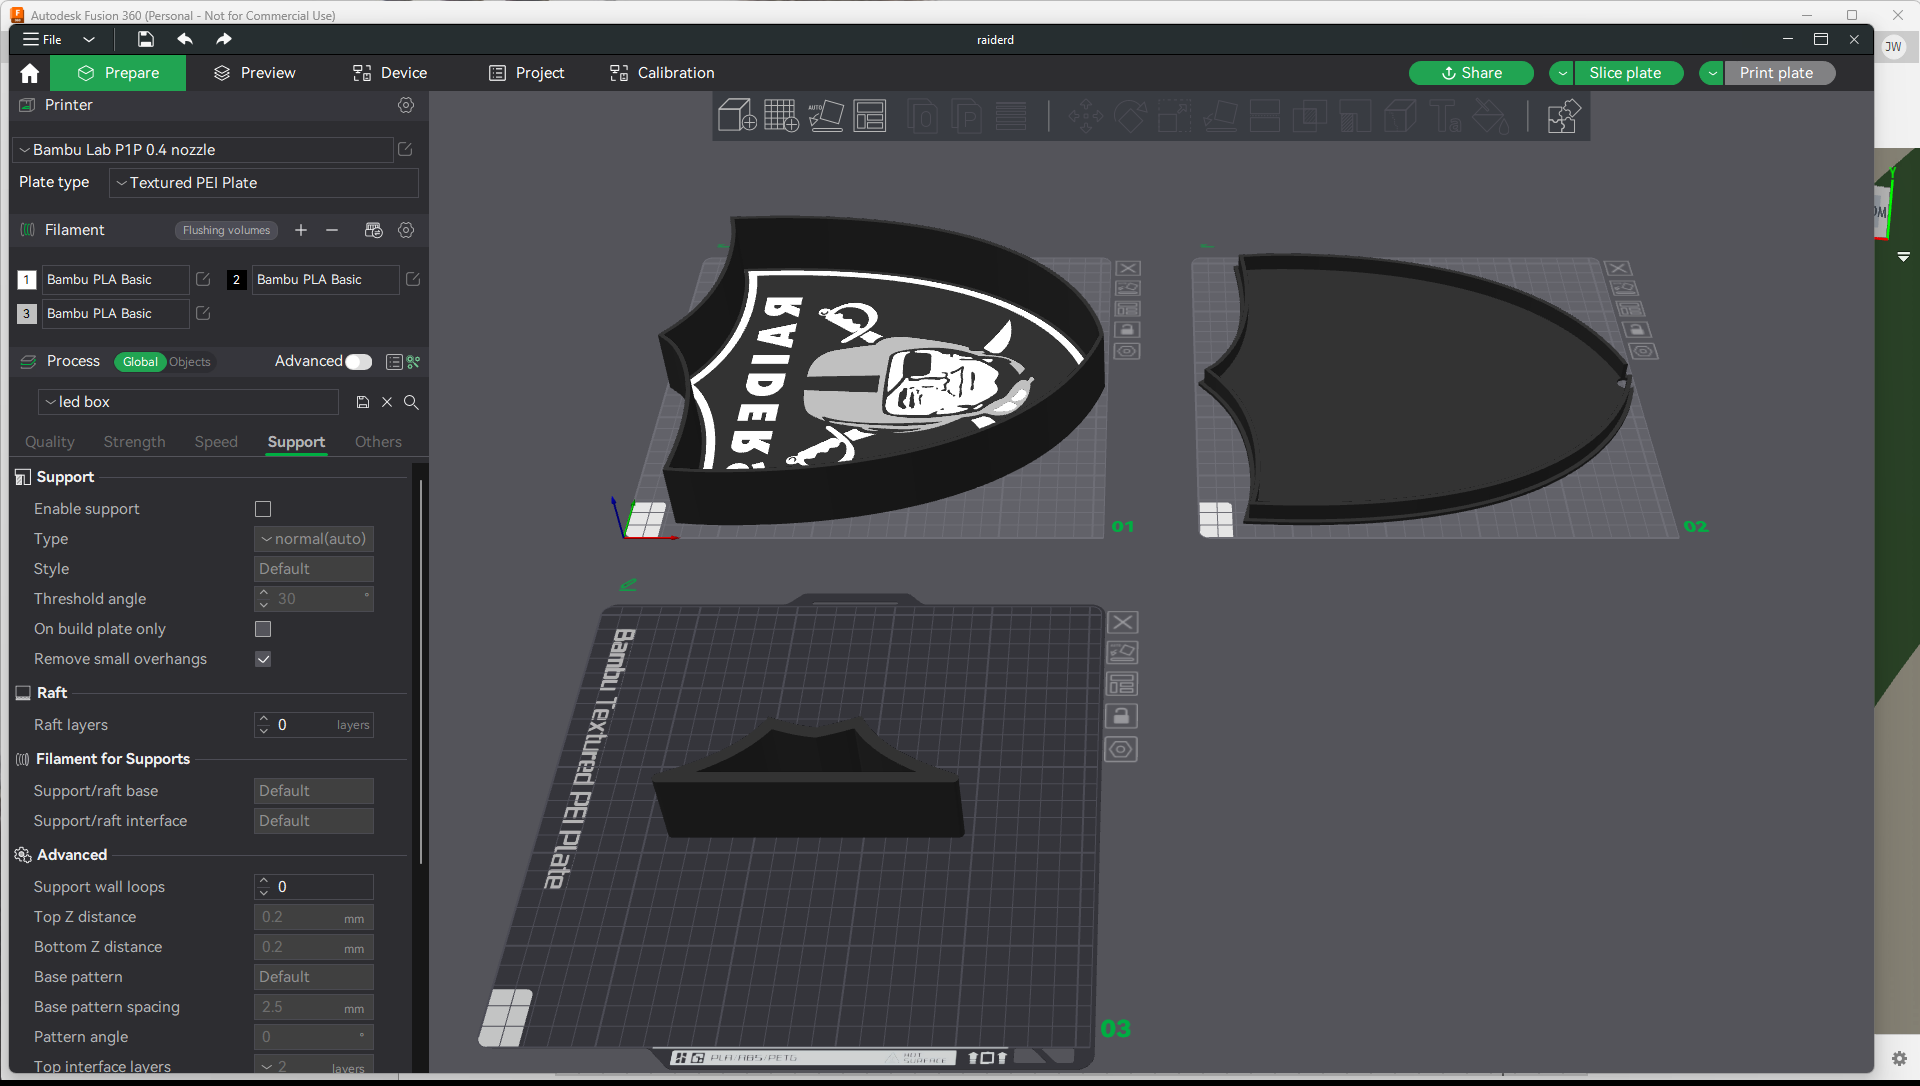Viewport: 1920px width, 1086px height.
Task: Open the dropdown arrow beside Slice plate
Action: click(x=1562, y=73)
